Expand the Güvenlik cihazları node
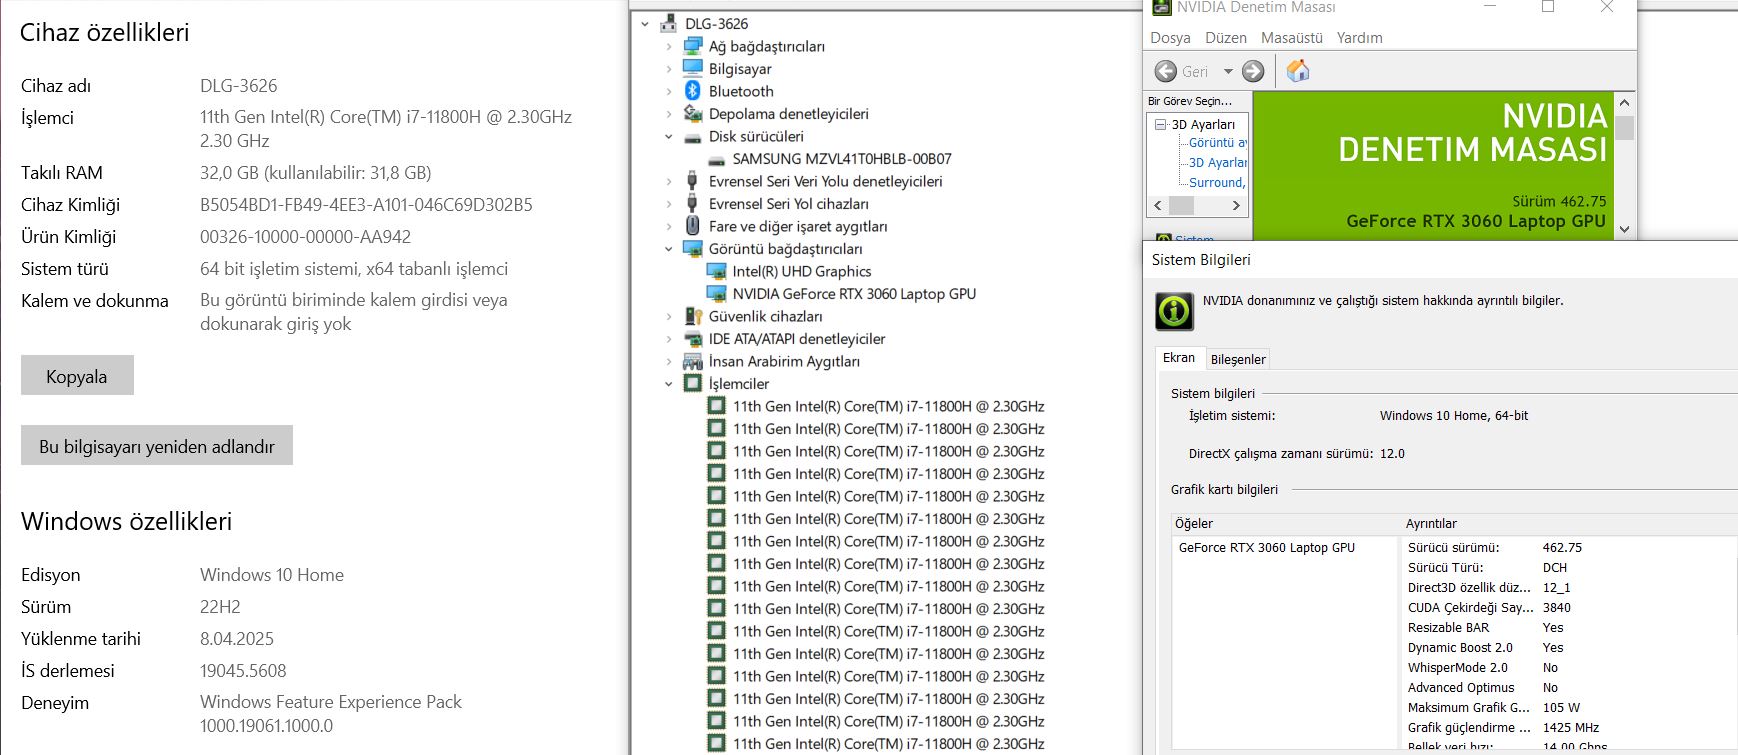Viewport: 1738px width, 755px height. [x=669, y=316]
